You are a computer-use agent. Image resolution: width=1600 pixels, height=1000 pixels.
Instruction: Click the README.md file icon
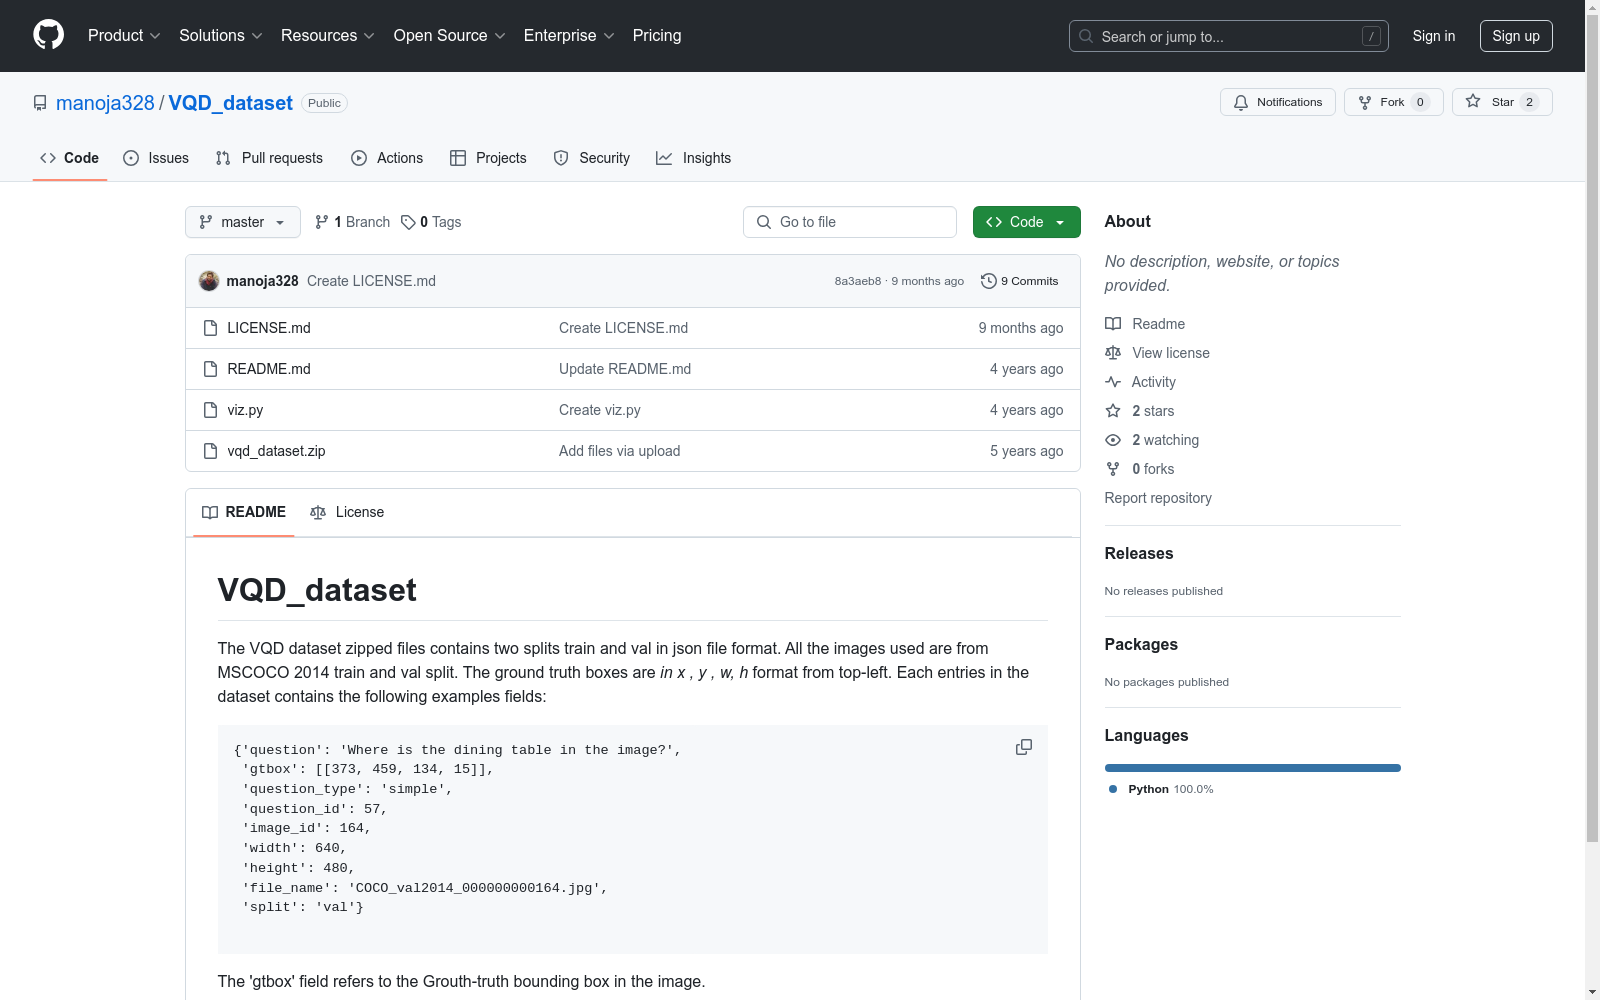pyautogui.click(x=210, y=369)
